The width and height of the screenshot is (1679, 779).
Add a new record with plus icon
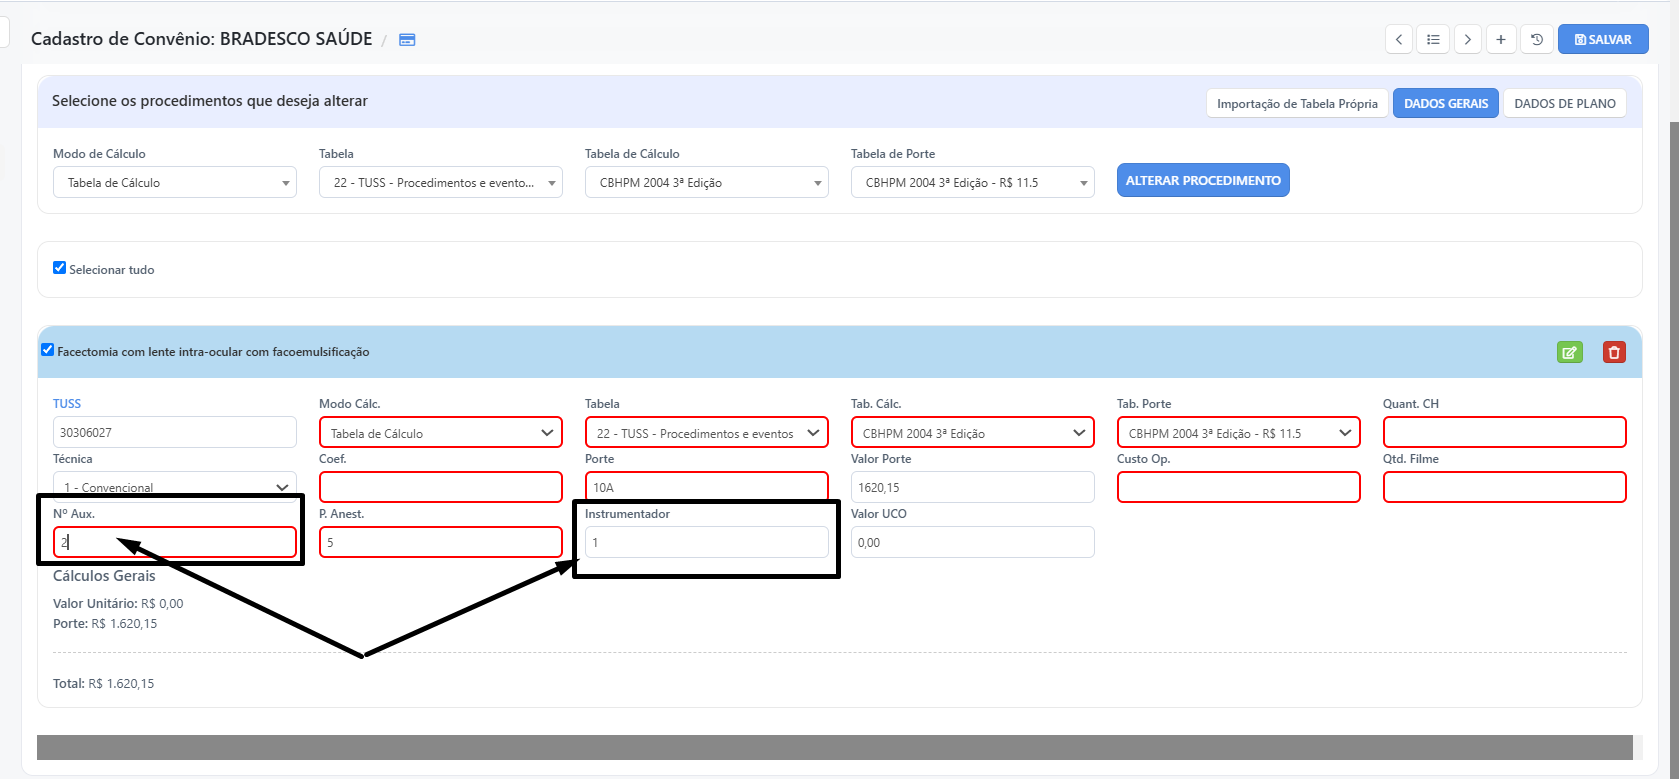pyautogui.click(x=1501, y=40)
